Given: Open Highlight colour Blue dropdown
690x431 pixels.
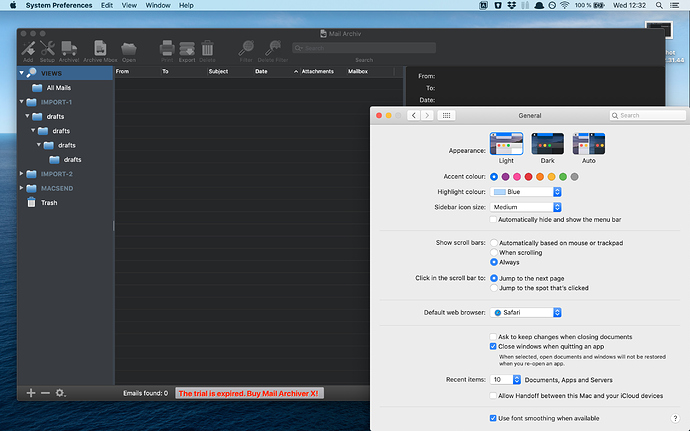Looking at the screenshot, I should click(x=525, y=192).
